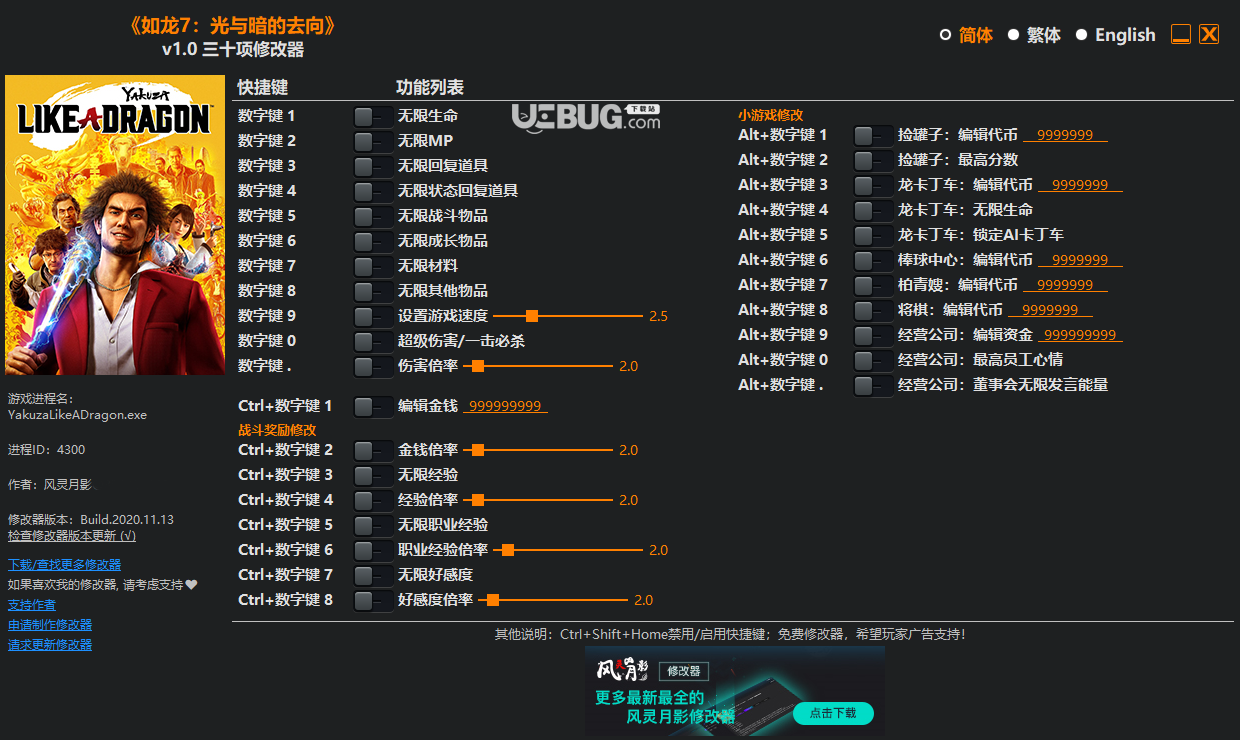1240x740 pixels.
Task: Click 捡罐子 编辑代币 value field
Action: coord(1065,135)
